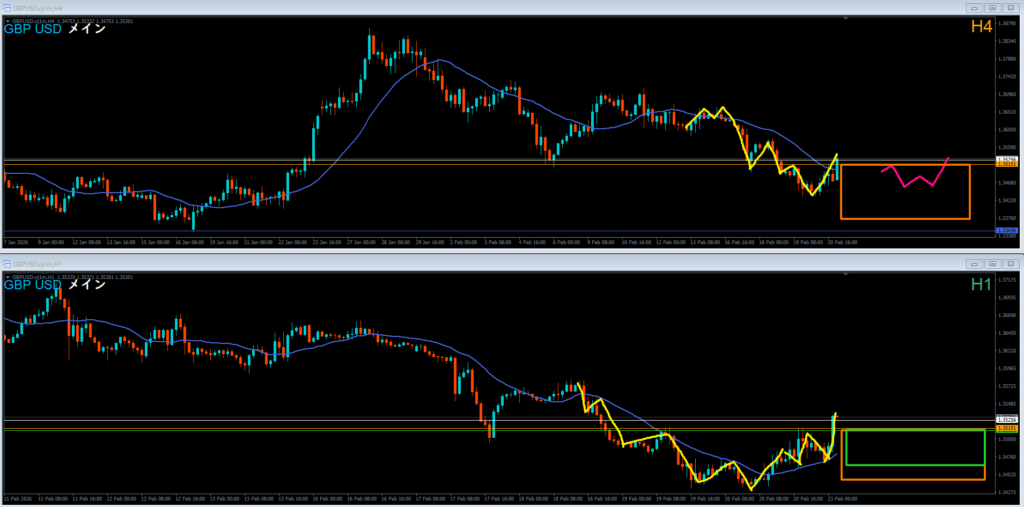Viewport: 1024px width, 507px height.
Task: Click the GBPUSD H1 window title icon
Action: point(7,264)
